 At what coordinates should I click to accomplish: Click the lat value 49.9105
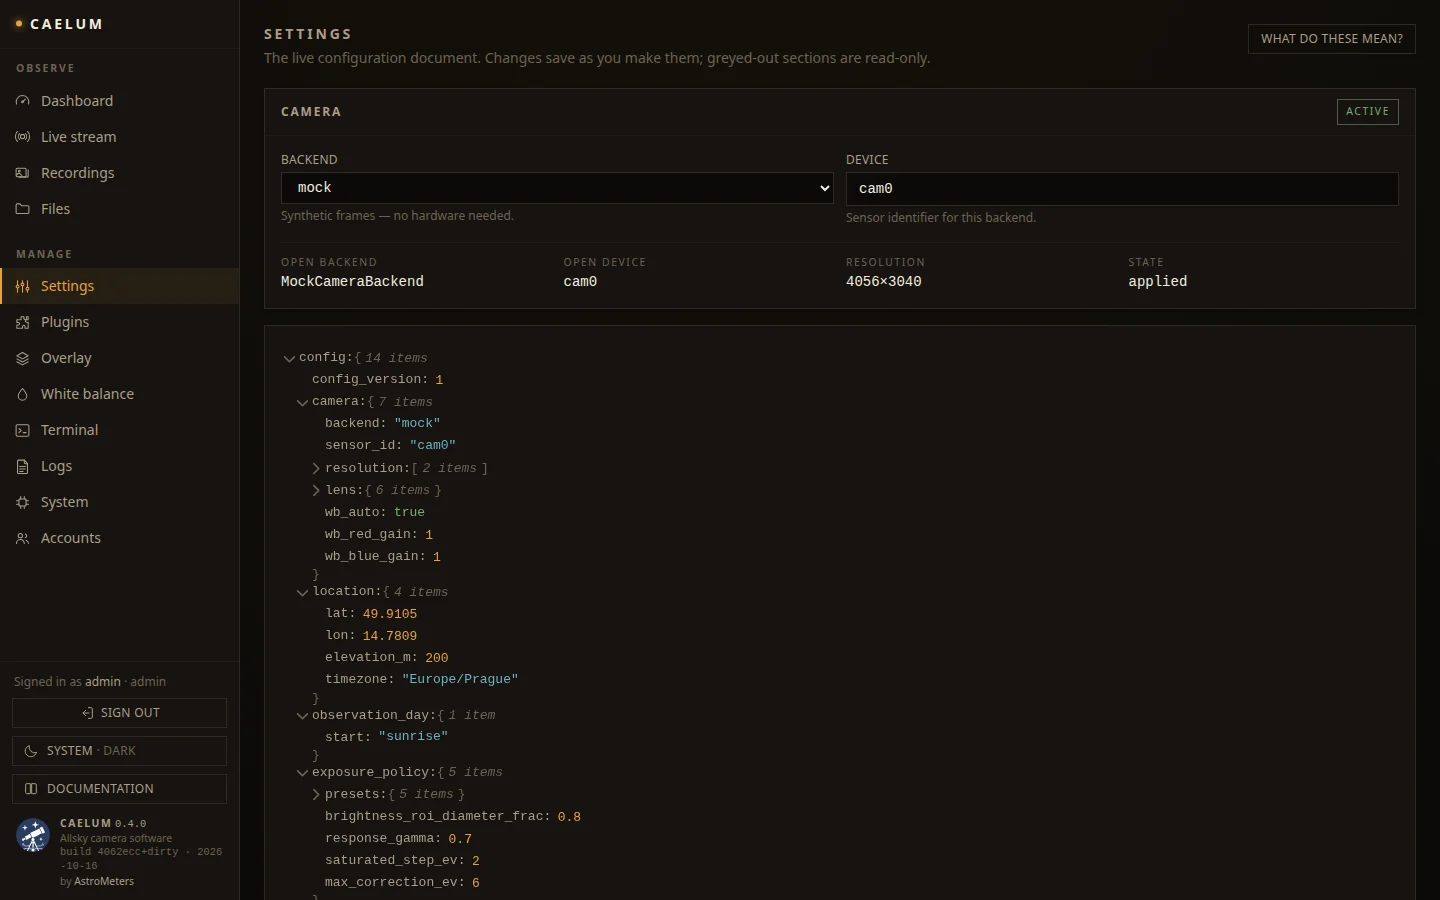click(390, 614)
